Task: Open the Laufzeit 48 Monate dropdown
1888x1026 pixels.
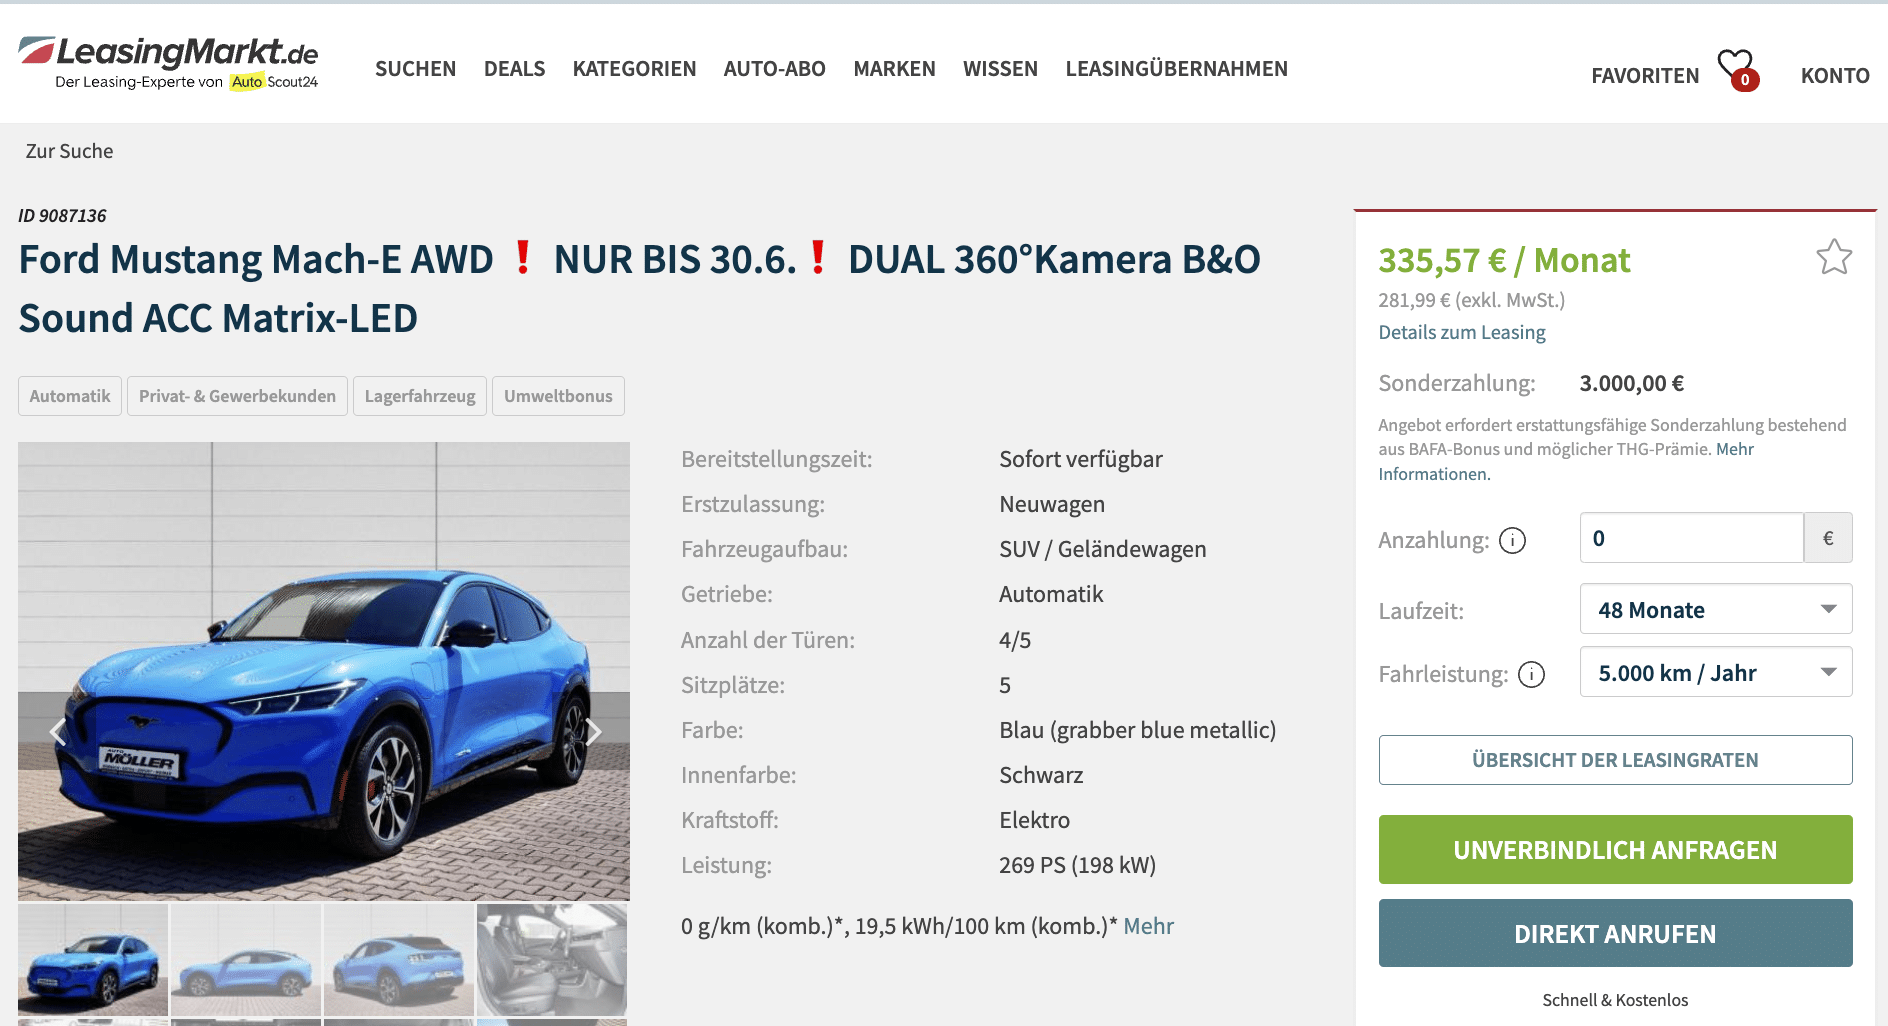Action: pyautogui.click(x=1716, y=609)
